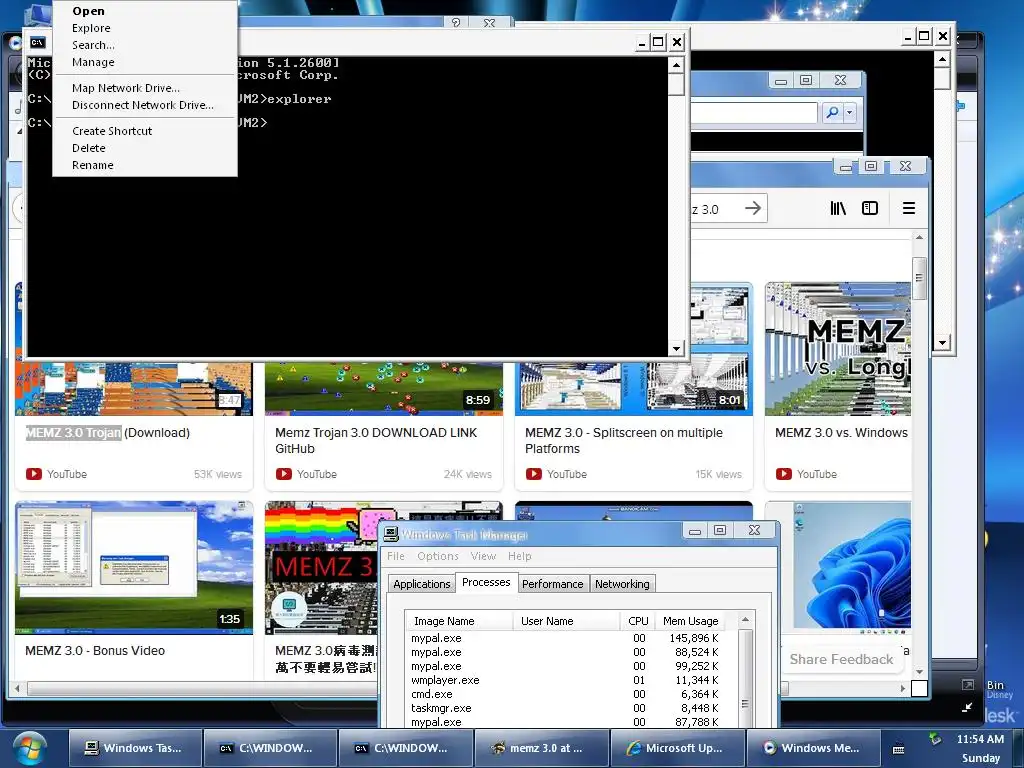Click the keyboard icon in system tray

click(x=899, y=749)
